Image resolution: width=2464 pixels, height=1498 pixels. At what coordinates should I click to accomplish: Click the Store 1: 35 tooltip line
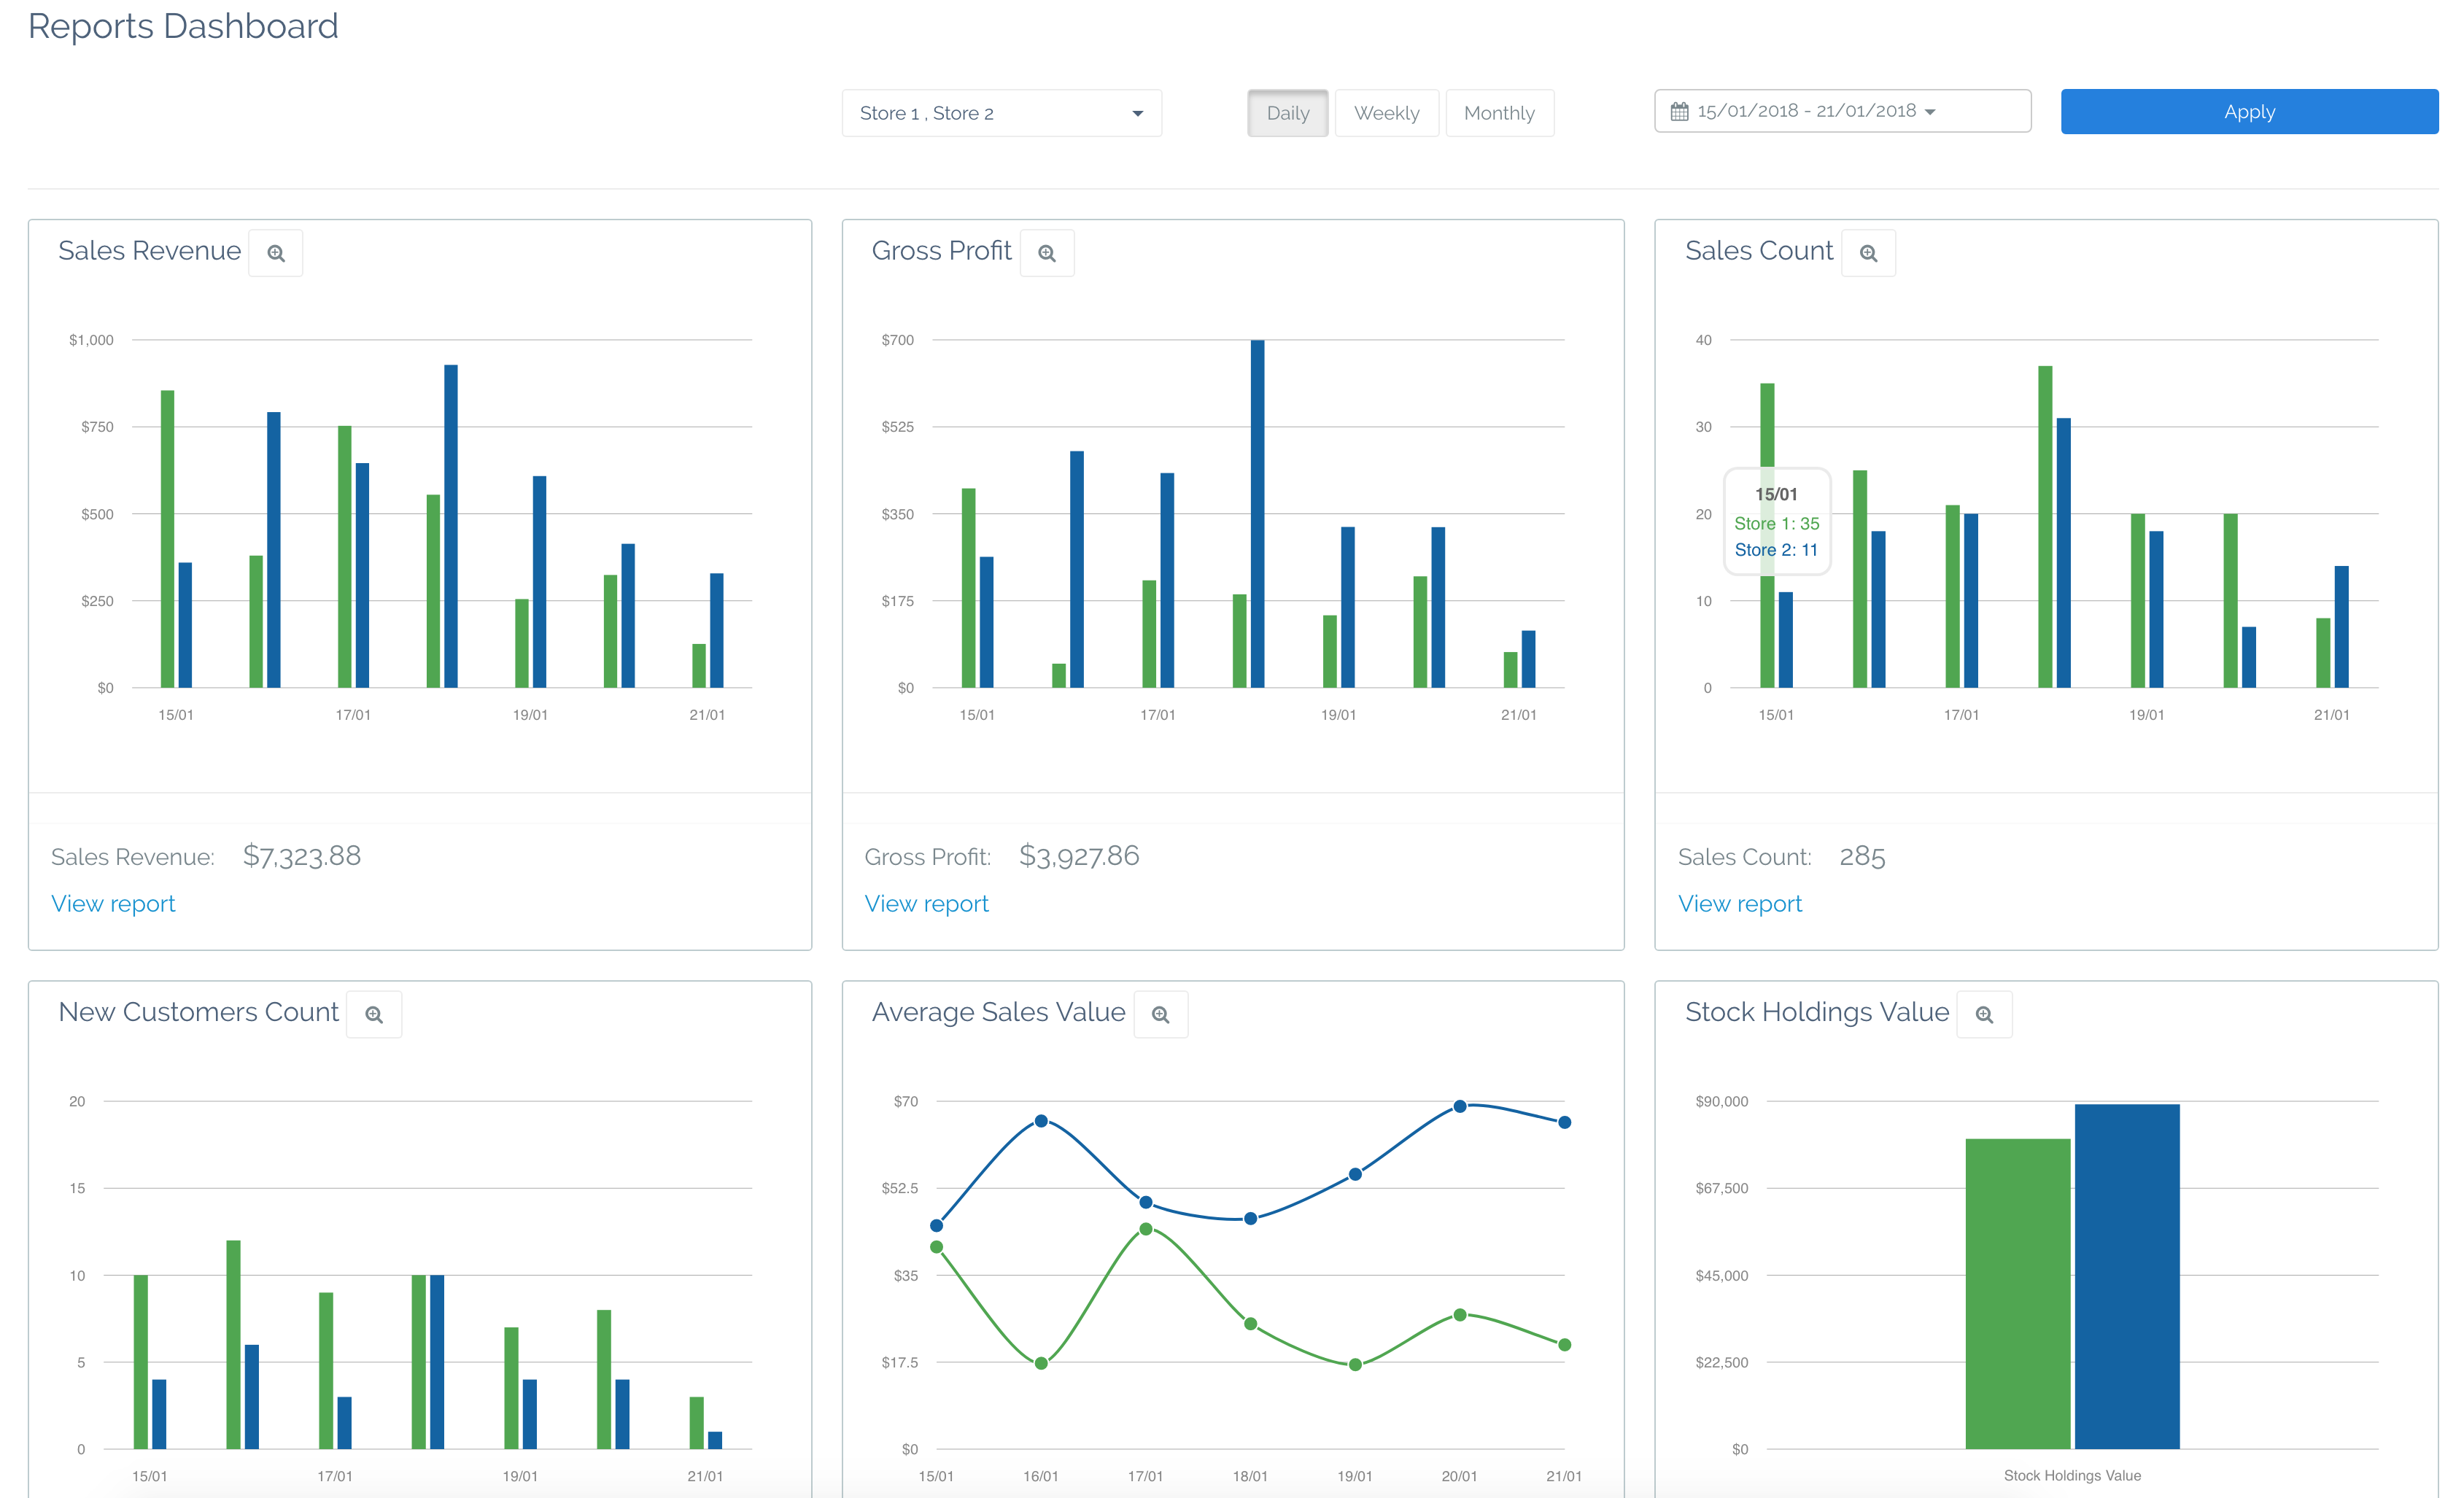[1777, 524]
